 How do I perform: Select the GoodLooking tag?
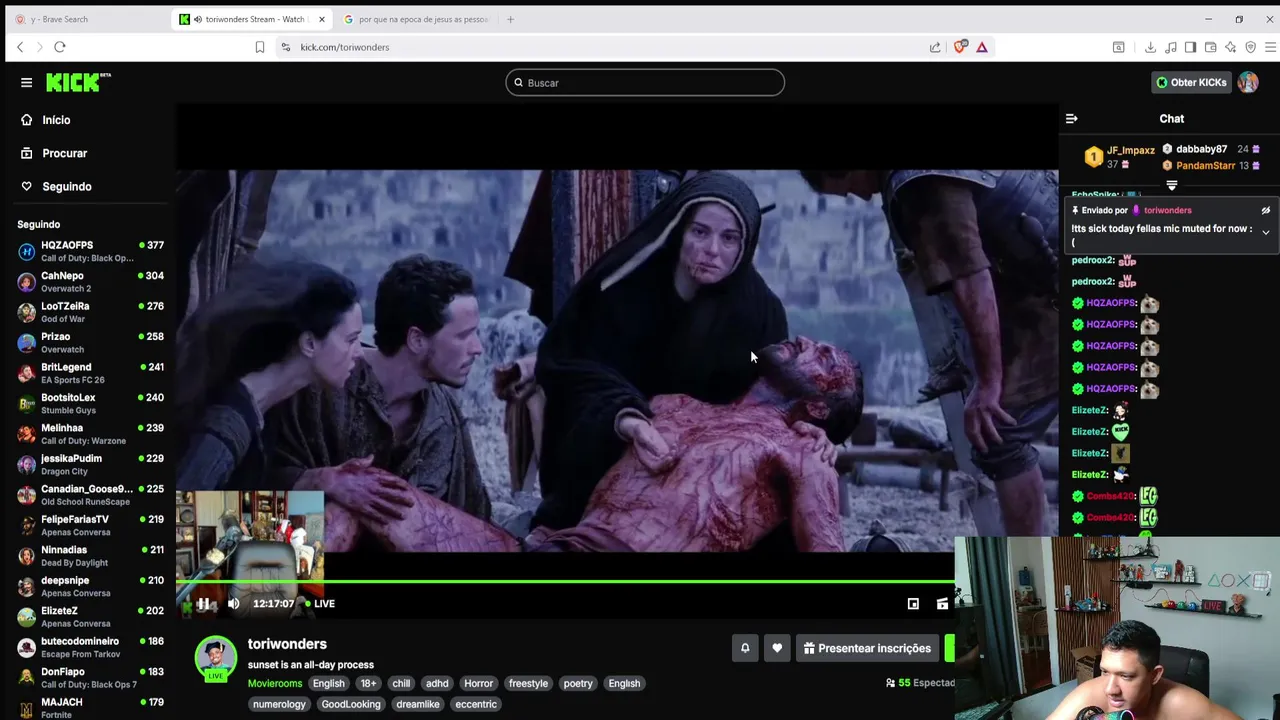pyautogui.click(x=351, y=704)
